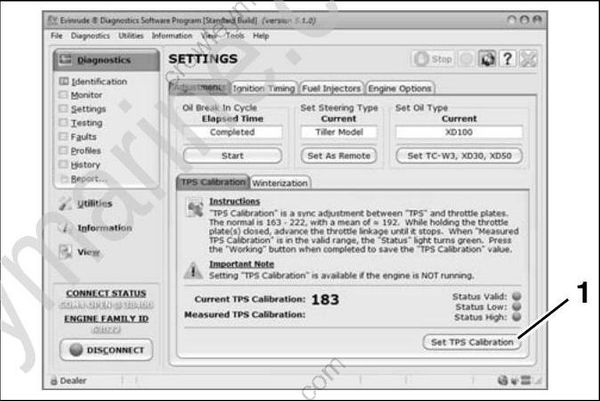Click the Stop button in toolbar
Image resolution: width=600 pixels, height=401 pixels.
[x=435, y=60]
